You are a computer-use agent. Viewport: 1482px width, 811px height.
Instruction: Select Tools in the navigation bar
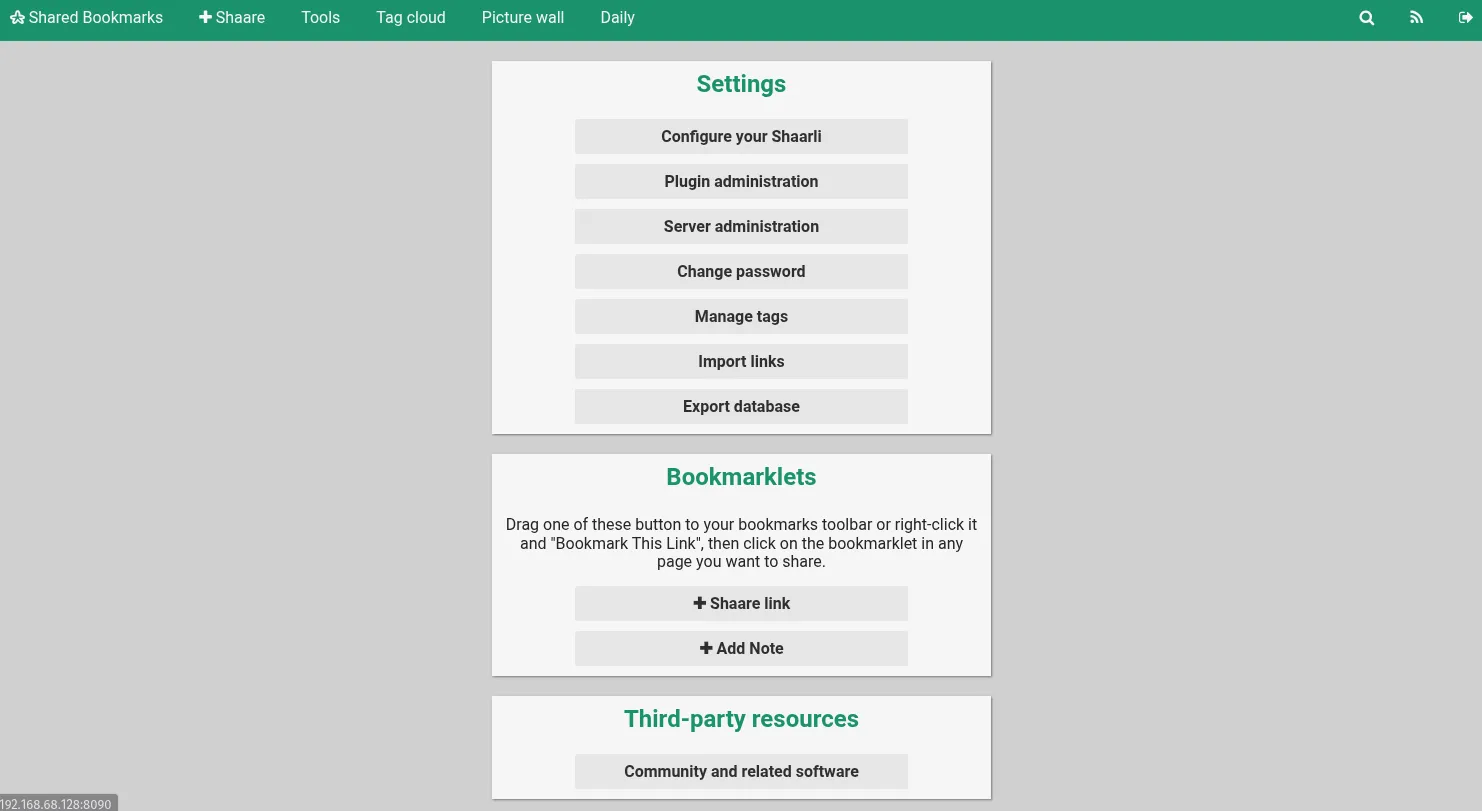tap(320, 17)
